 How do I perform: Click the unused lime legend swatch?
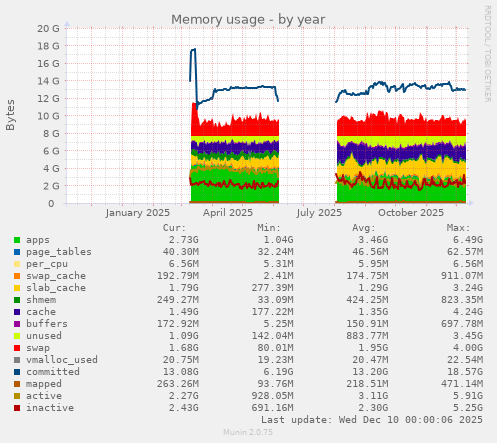[x=17, y=336]
